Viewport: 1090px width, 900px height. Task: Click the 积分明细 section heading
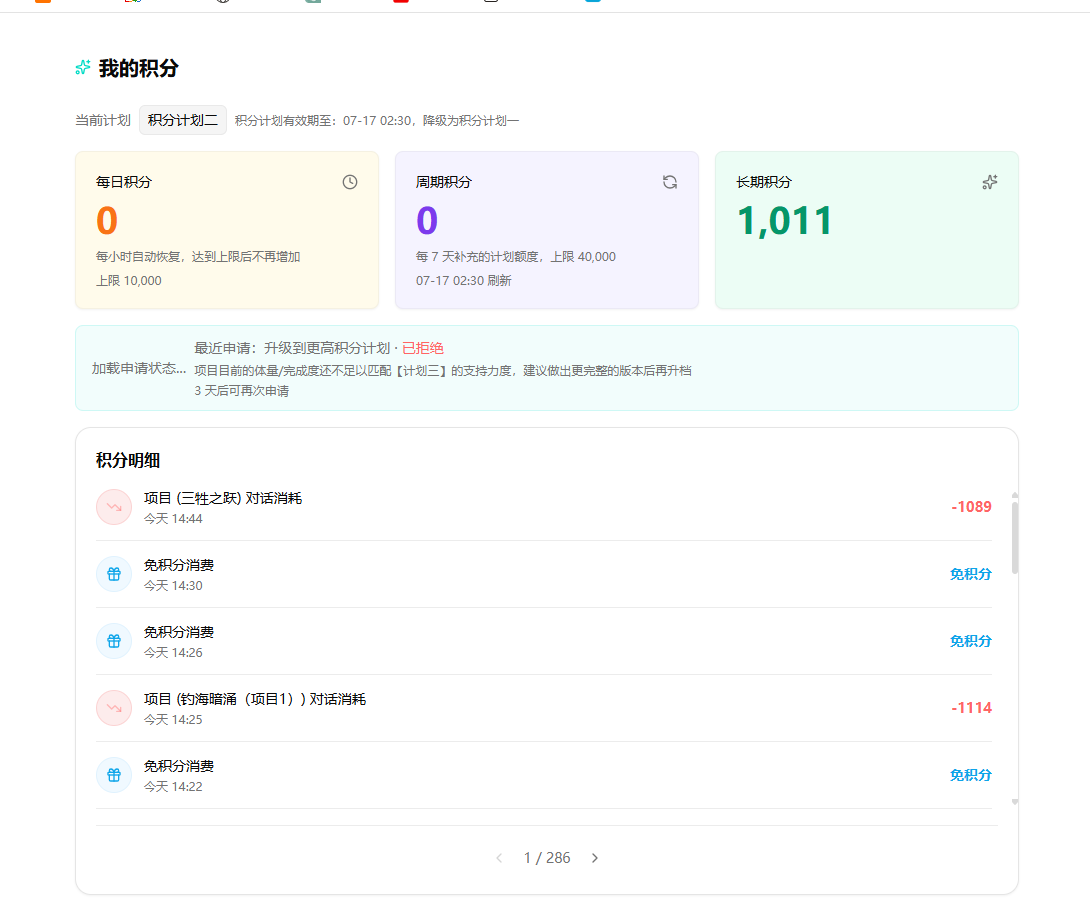[128, 460]
